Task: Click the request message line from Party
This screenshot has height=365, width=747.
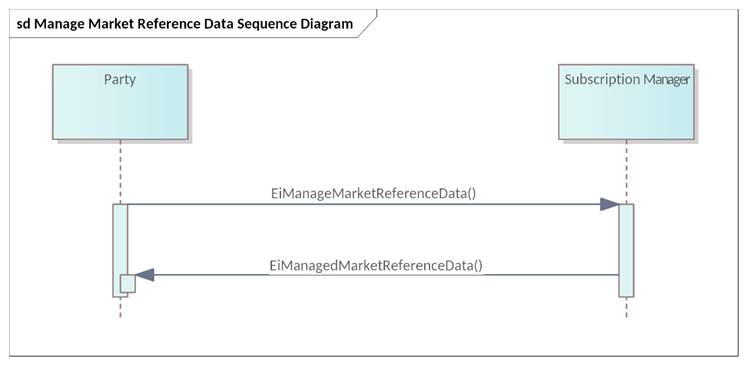Action: [364, 204]
